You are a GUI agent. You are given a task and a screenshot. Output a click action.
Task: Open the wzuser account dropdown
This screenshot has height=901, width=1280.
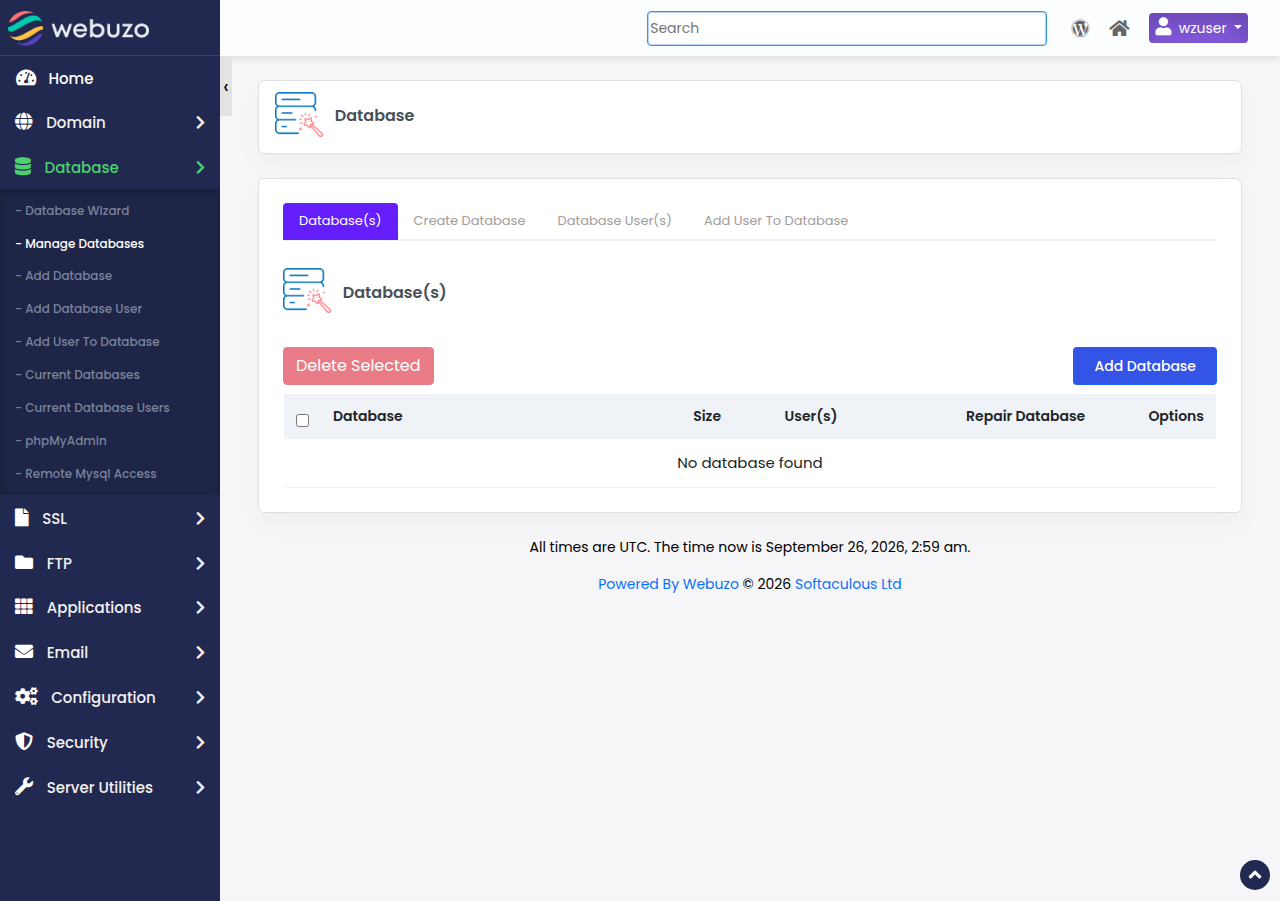(x=1198, y=28)
